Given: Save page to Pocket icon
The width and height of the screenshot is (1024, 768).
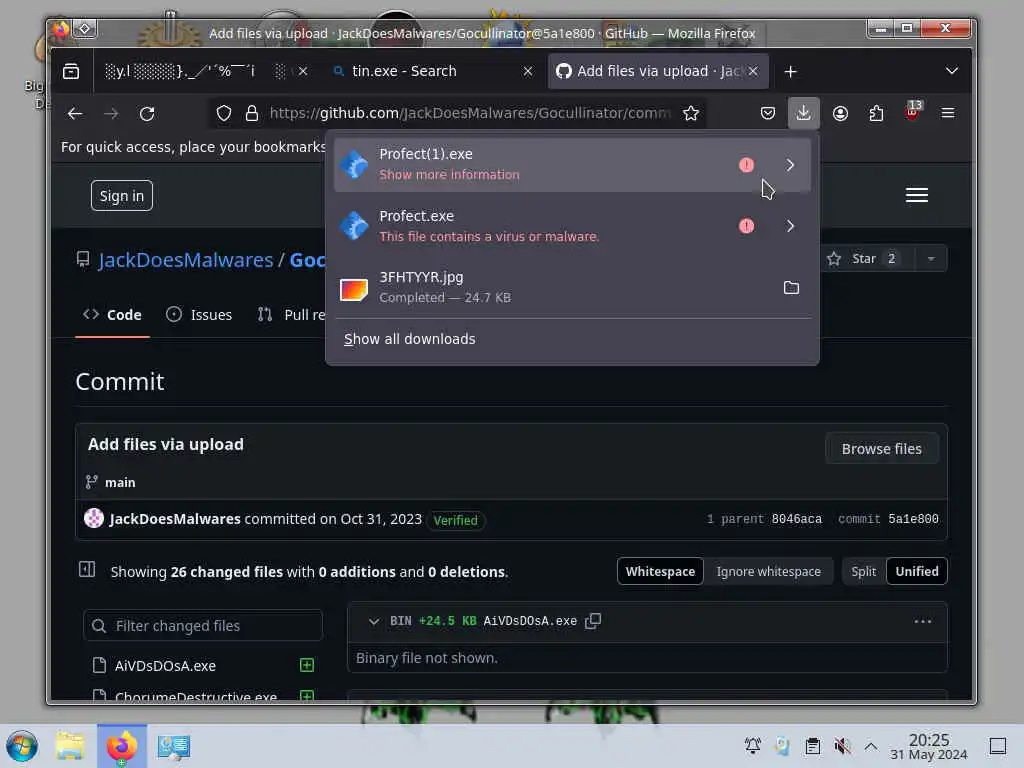Looking at the screenshot, I should [768, 114].
